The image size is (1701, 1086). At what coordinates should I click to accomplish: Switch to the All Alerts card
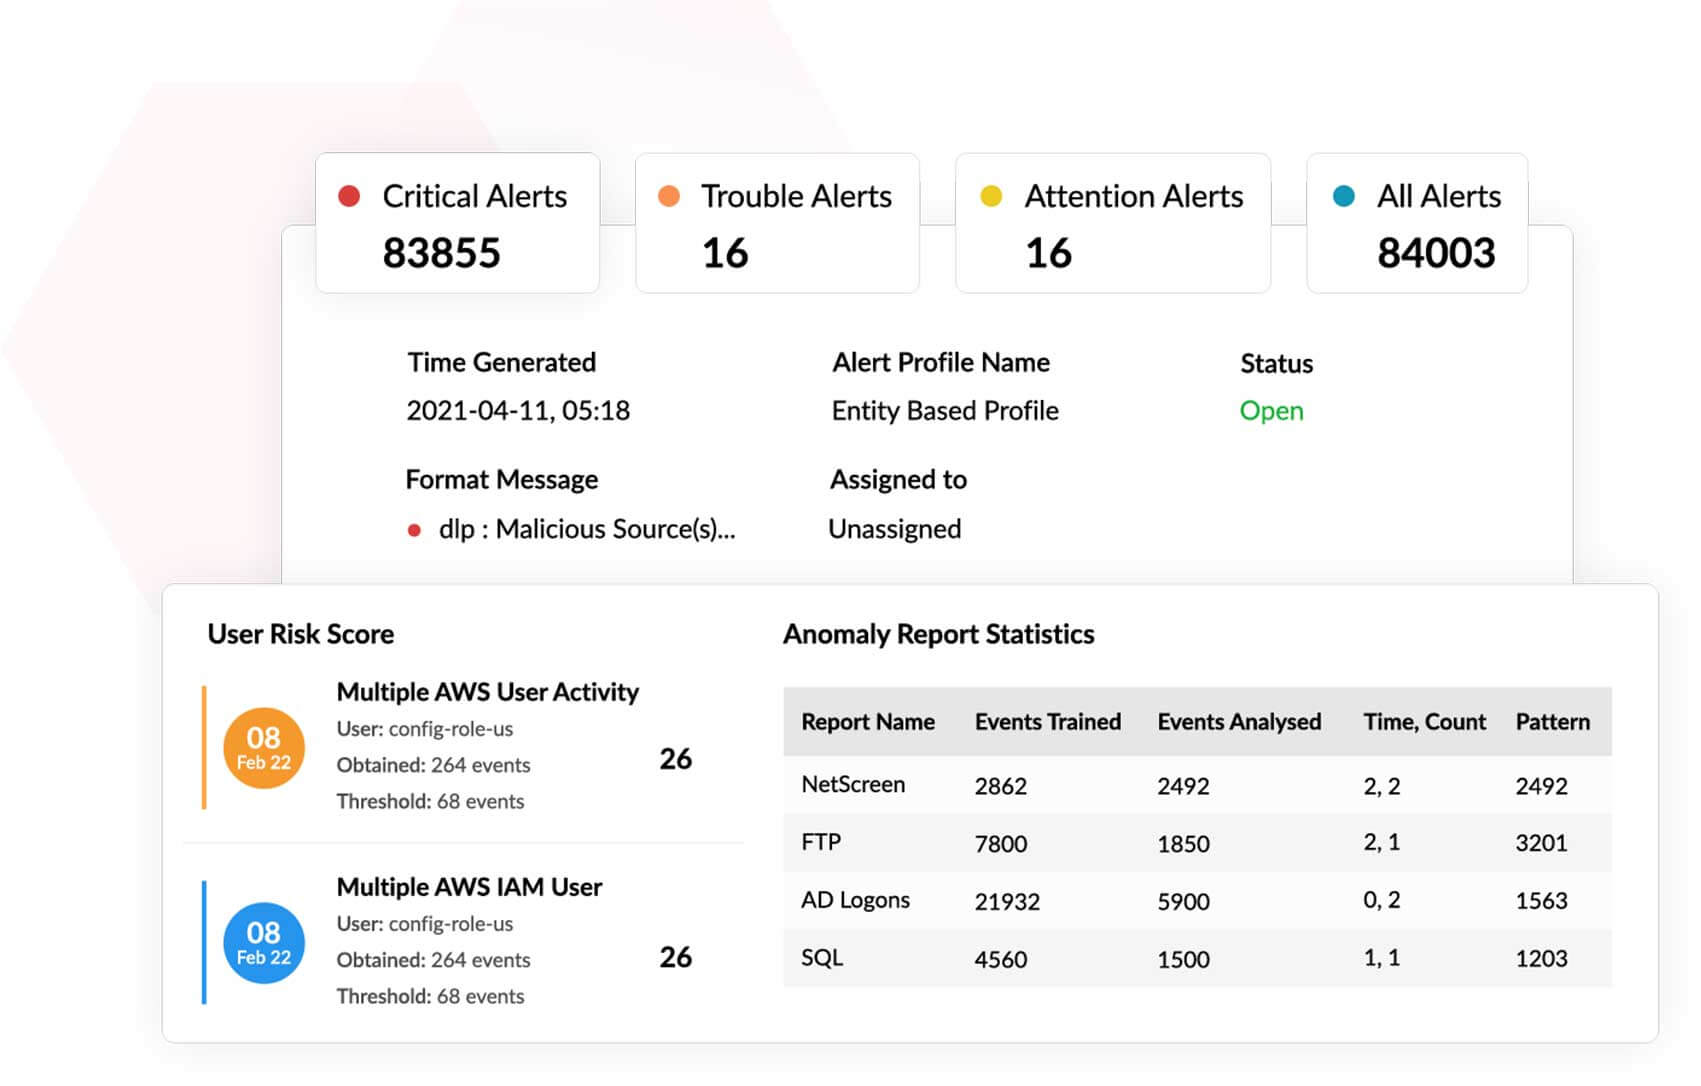(x=1416, y=222)
